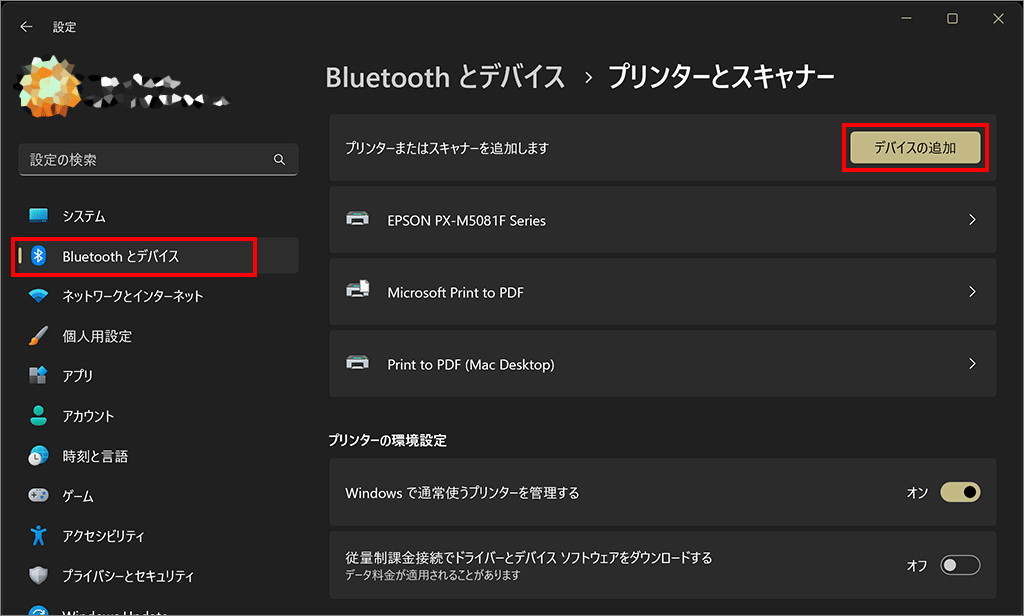The height and width of the screenshot is (616, 1024).
Task: Go to 個人用設定 settings
Action: click(158, 336)
